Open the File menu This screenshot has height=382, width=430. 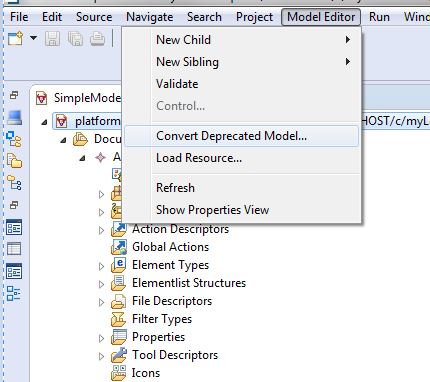19,17
